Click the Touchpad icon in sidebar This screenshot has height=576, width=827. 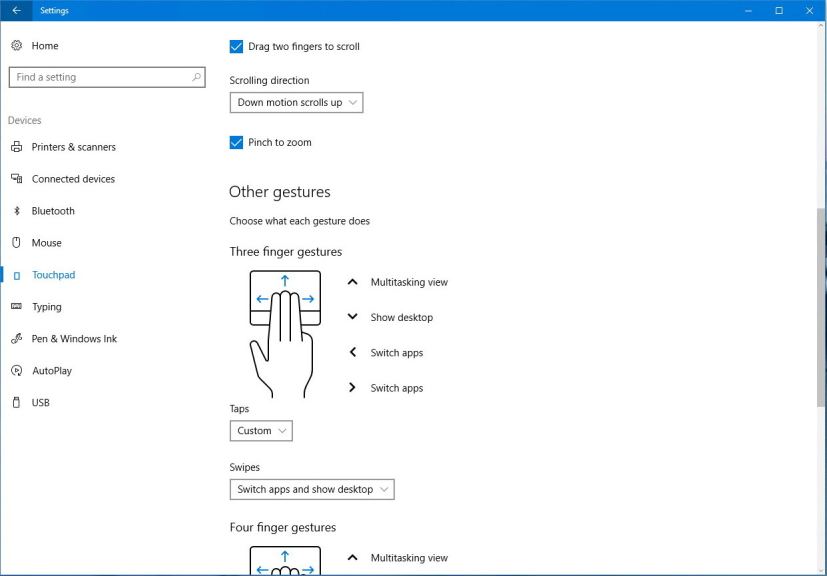coord(17,275)
